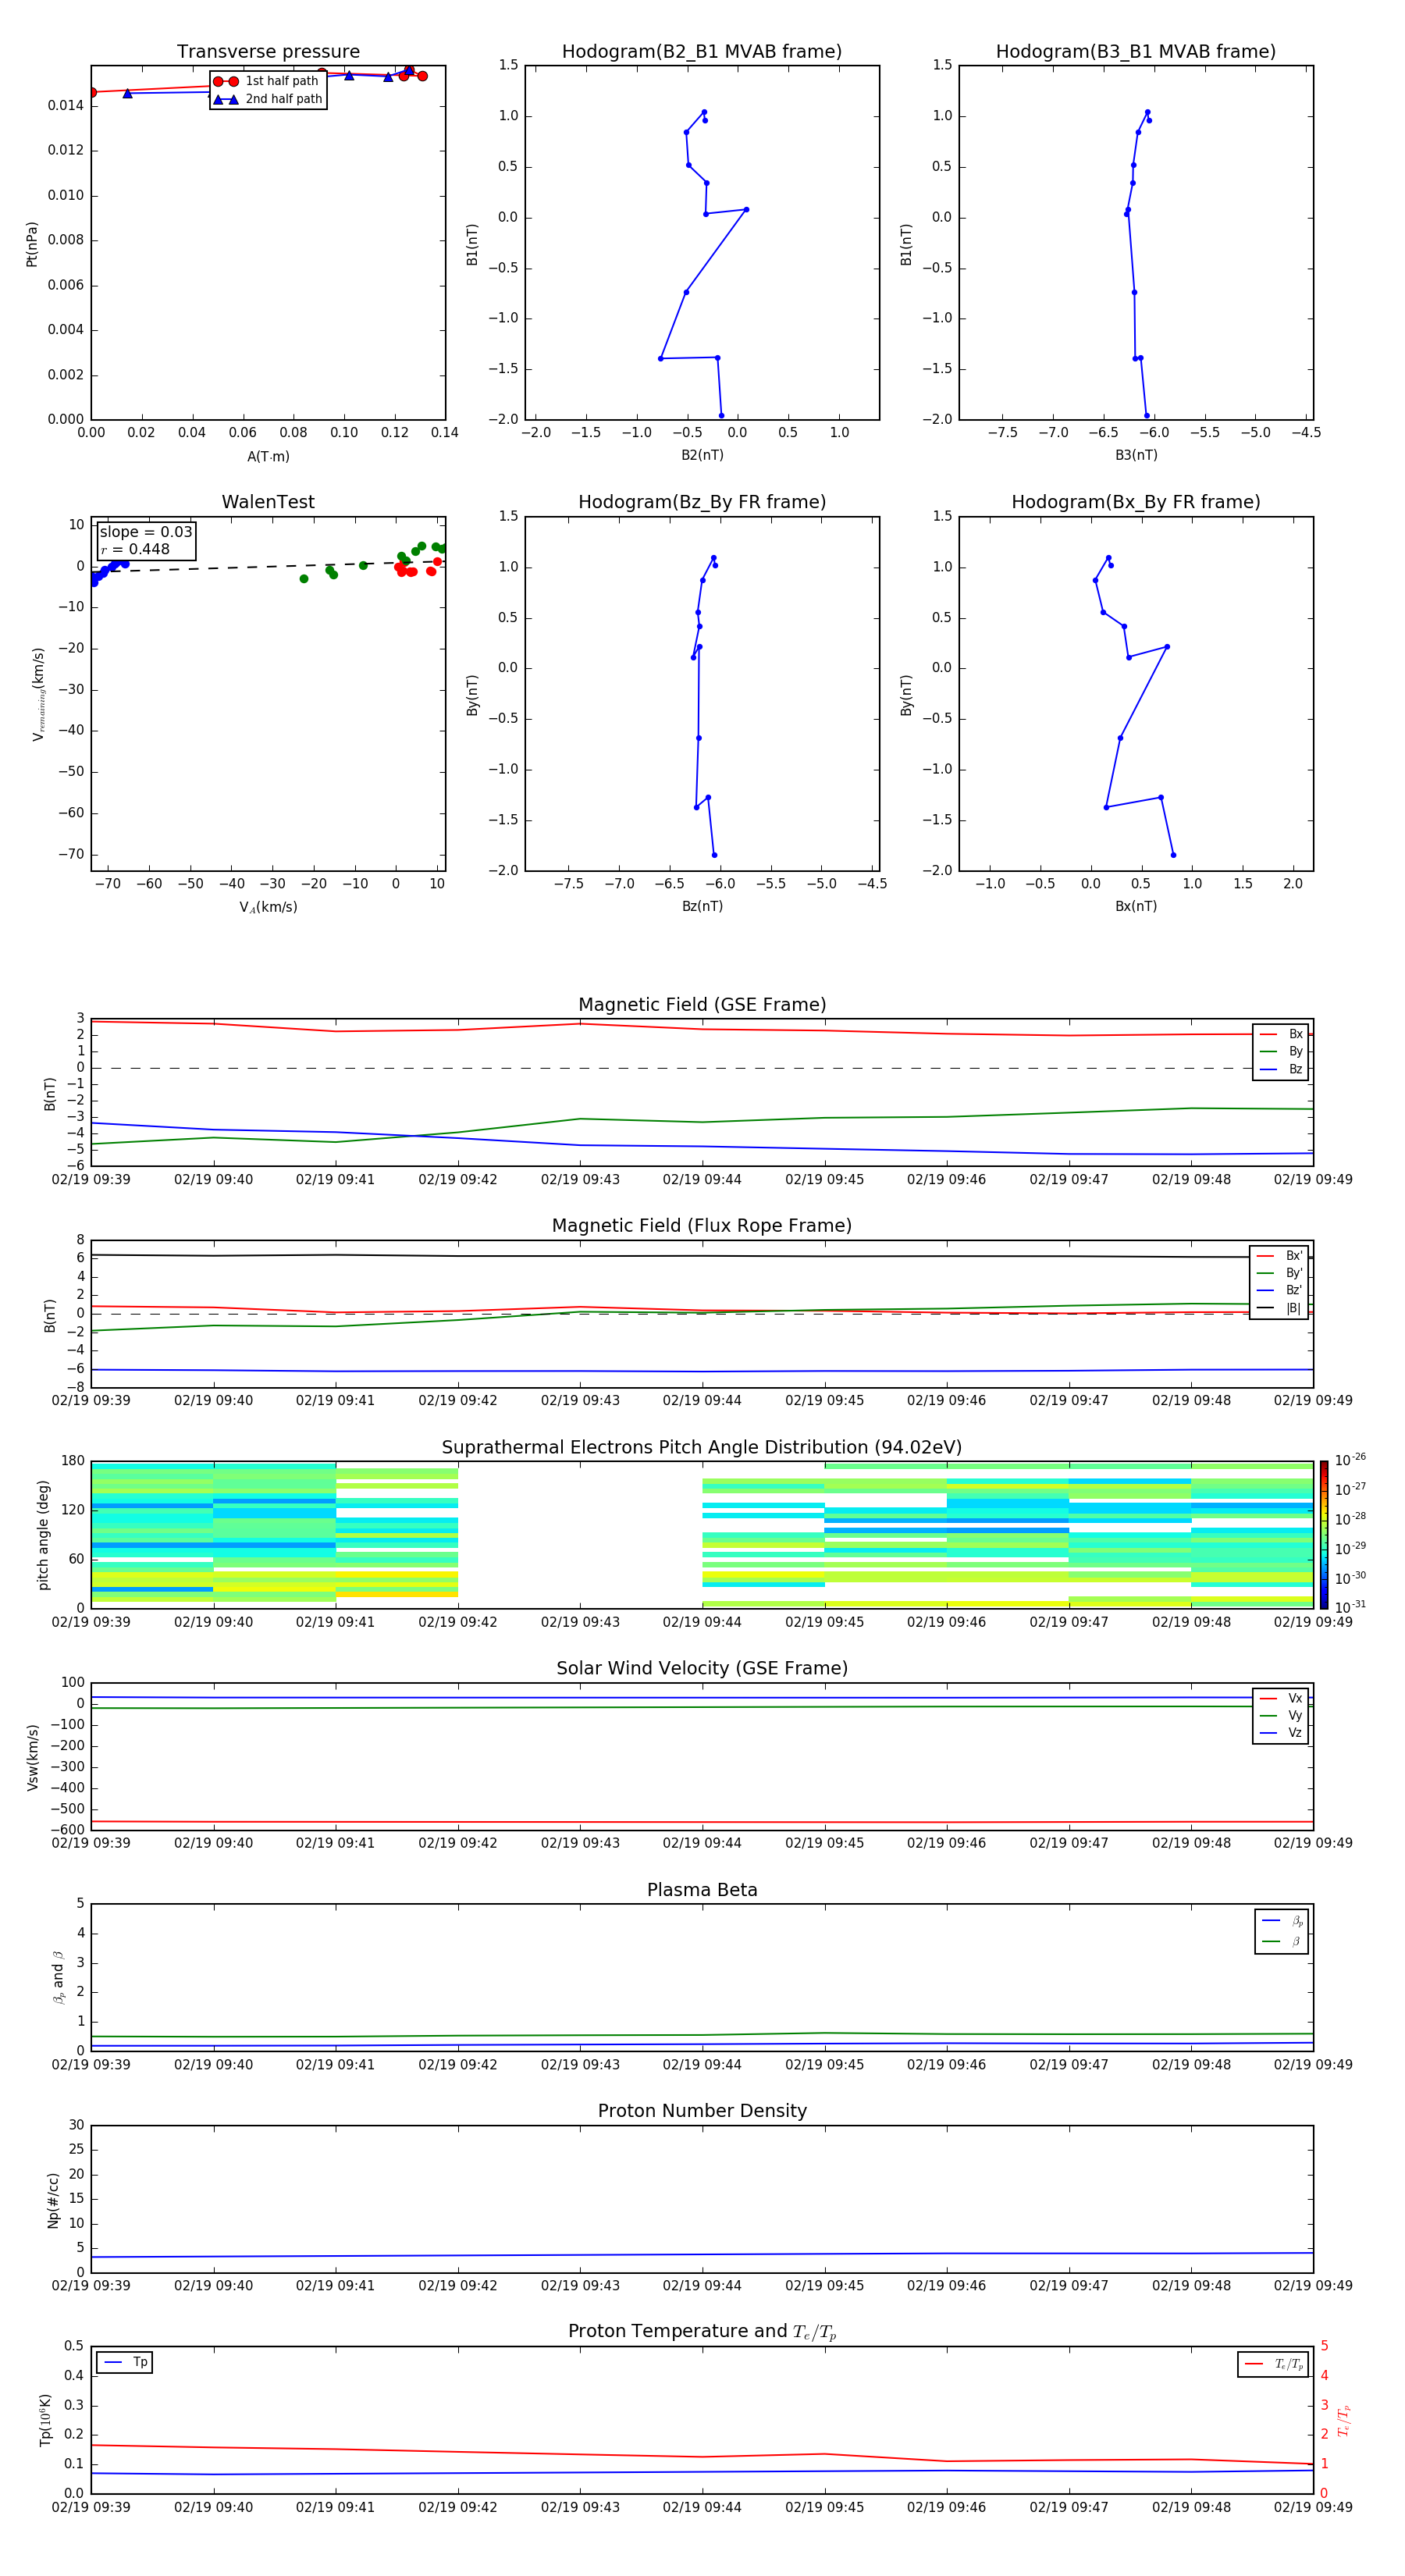The image size is (1405, 2576).
Task: Click the By entry in GSE legend
Action: tap(1281, 1051)
